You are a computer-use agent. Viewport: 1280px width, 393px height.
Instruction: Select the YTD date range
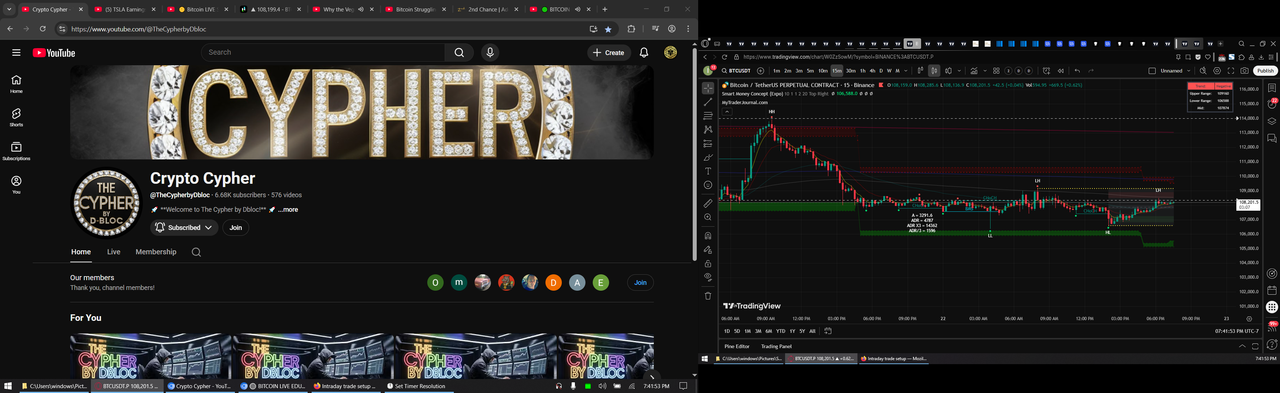click(780, 331)
